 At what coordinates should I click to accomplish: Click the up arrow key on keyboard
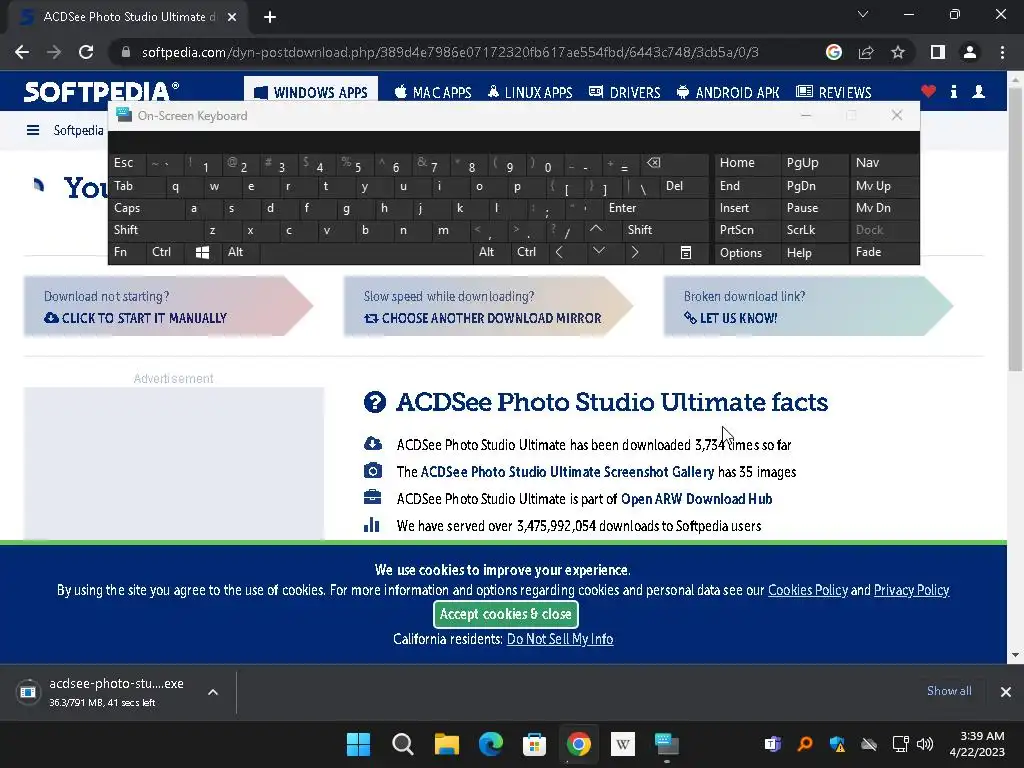596,230
